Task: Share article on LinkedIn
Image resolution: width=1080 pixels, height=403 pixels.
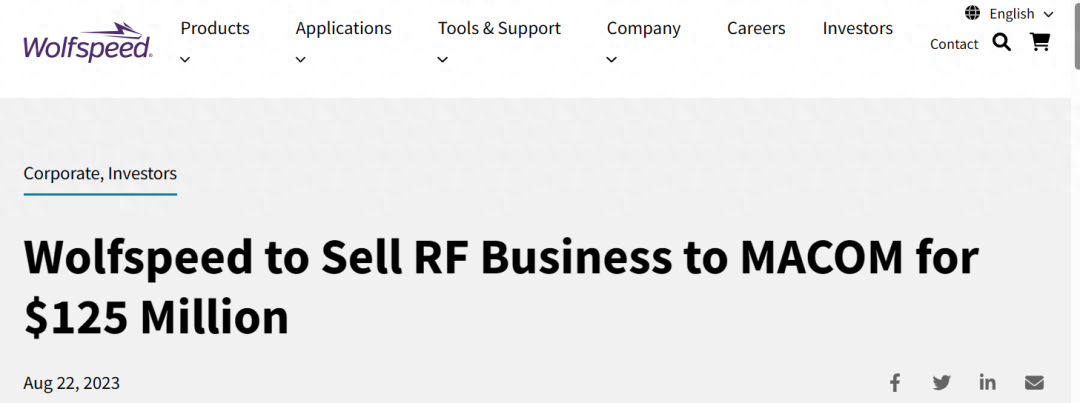Action: pos(988,382)
